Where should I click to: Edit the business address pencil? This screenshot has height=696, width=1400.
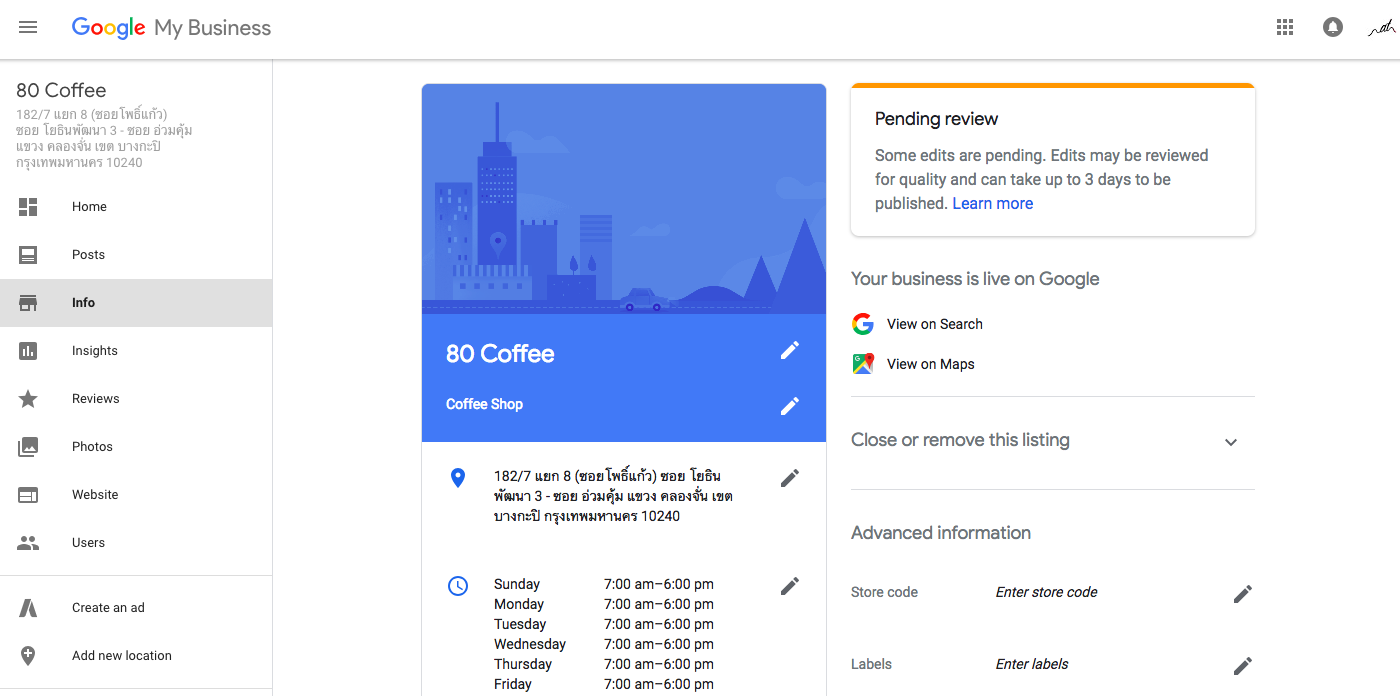point(790,478)
